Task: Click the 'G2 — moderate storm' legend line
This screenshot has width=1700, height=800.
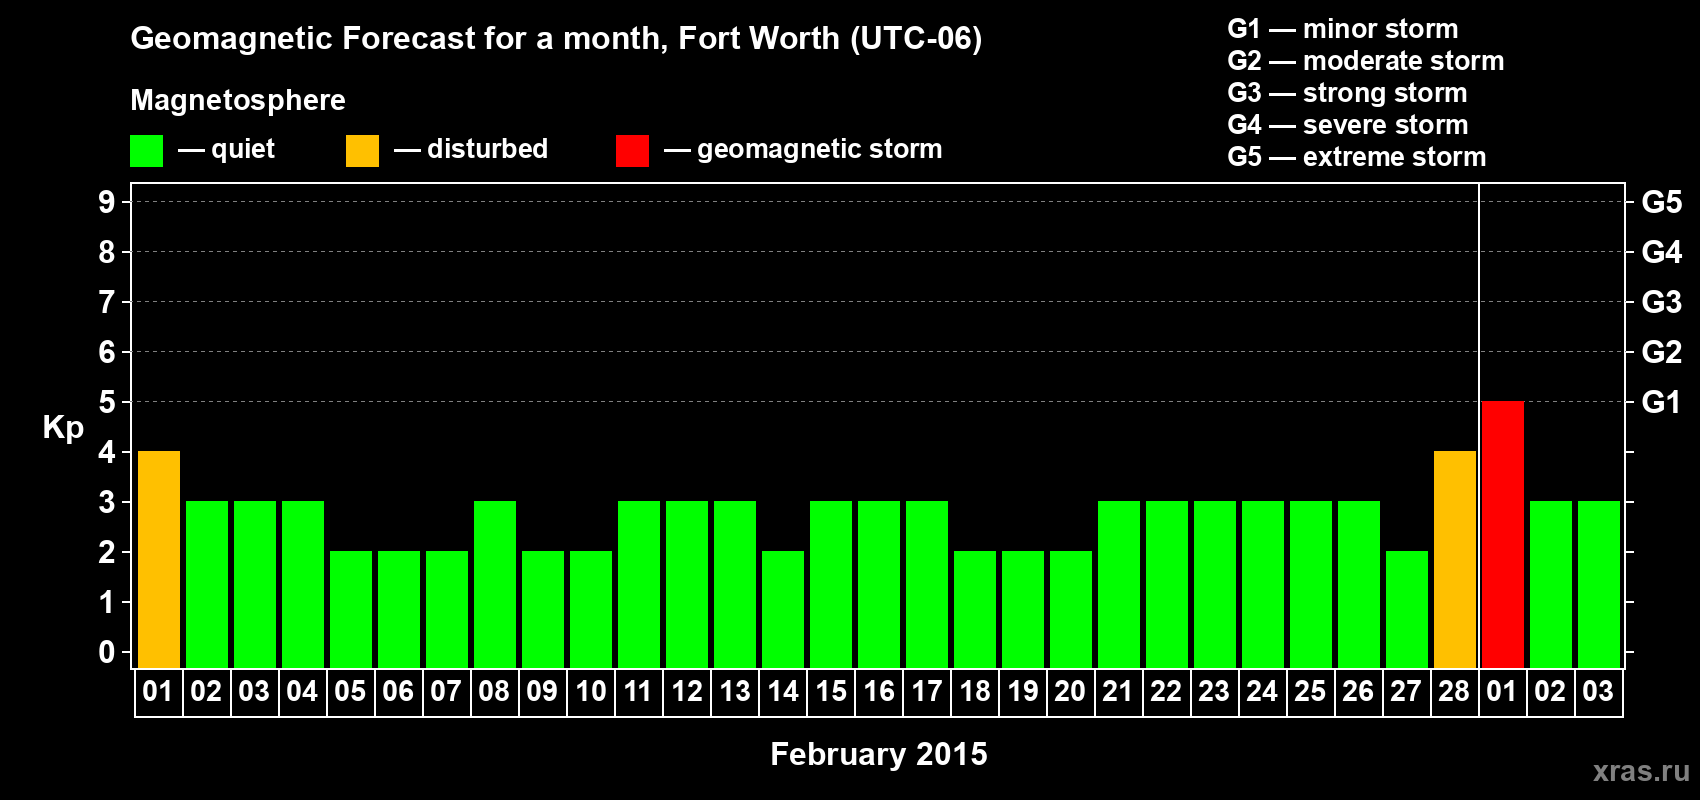Action: tap(1365, 61)
